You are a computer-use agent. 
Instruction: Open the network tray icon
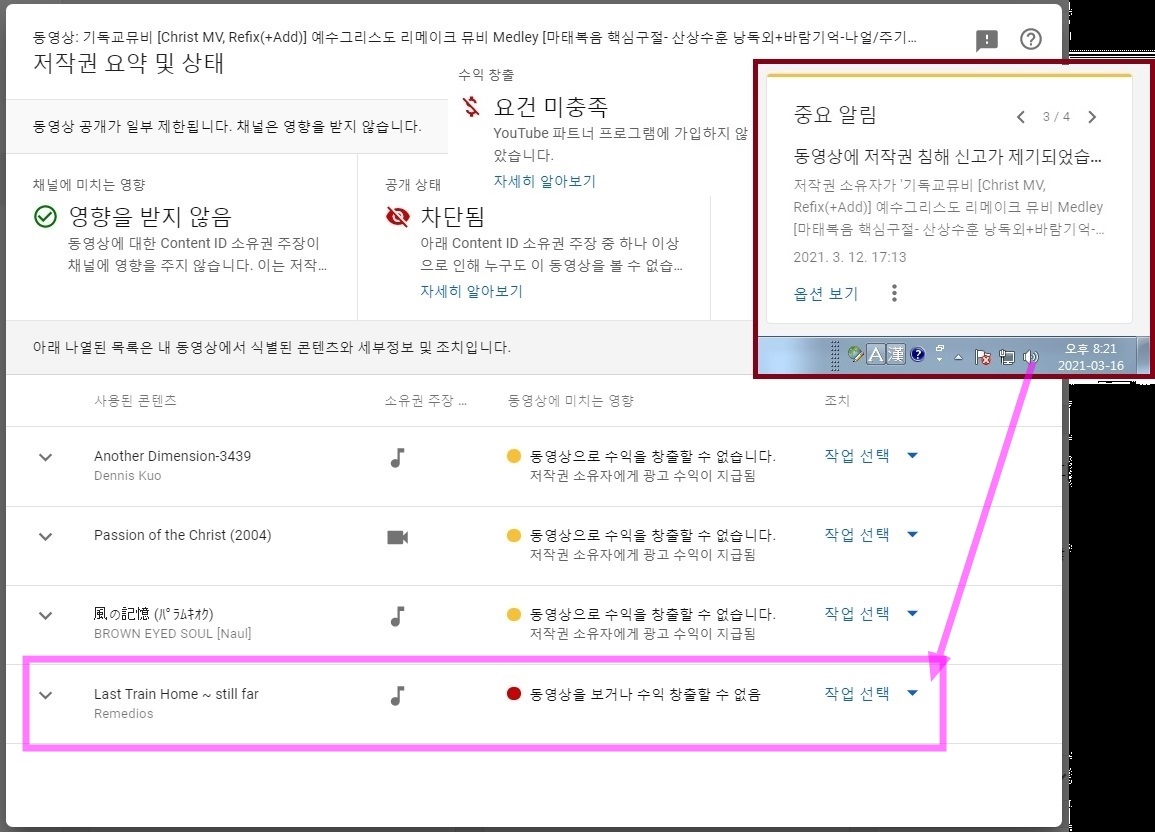tap(1006, 357)
